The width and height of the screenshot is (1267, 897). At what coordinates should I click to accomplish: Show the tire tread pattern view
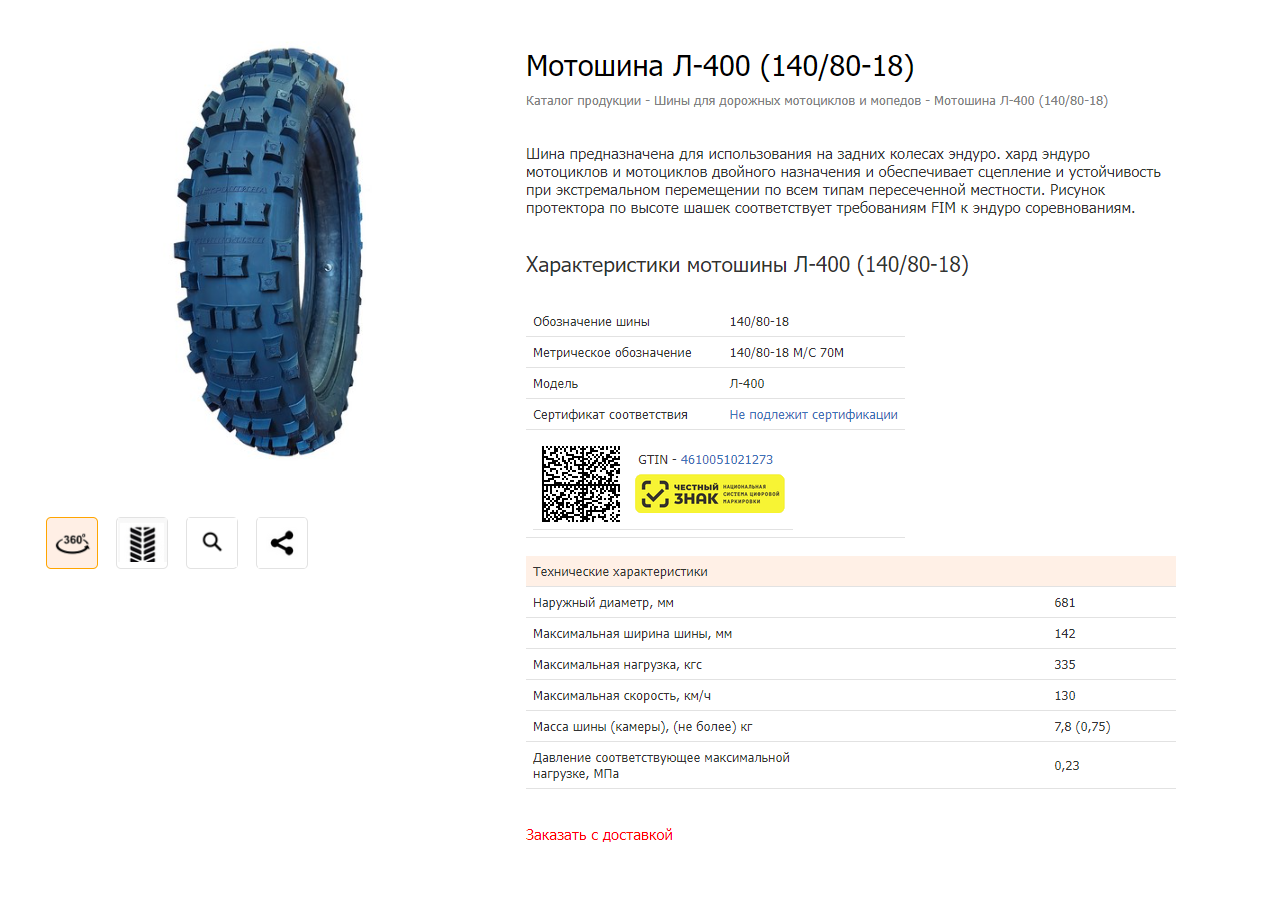(142, 543)
